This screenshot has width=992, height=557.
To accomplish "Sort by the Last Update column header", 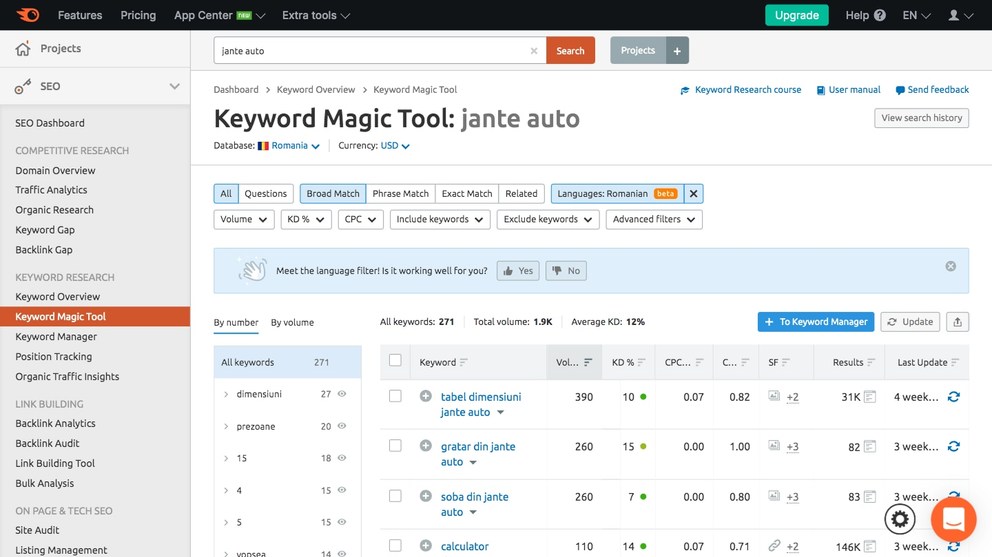I will (927, 362).
